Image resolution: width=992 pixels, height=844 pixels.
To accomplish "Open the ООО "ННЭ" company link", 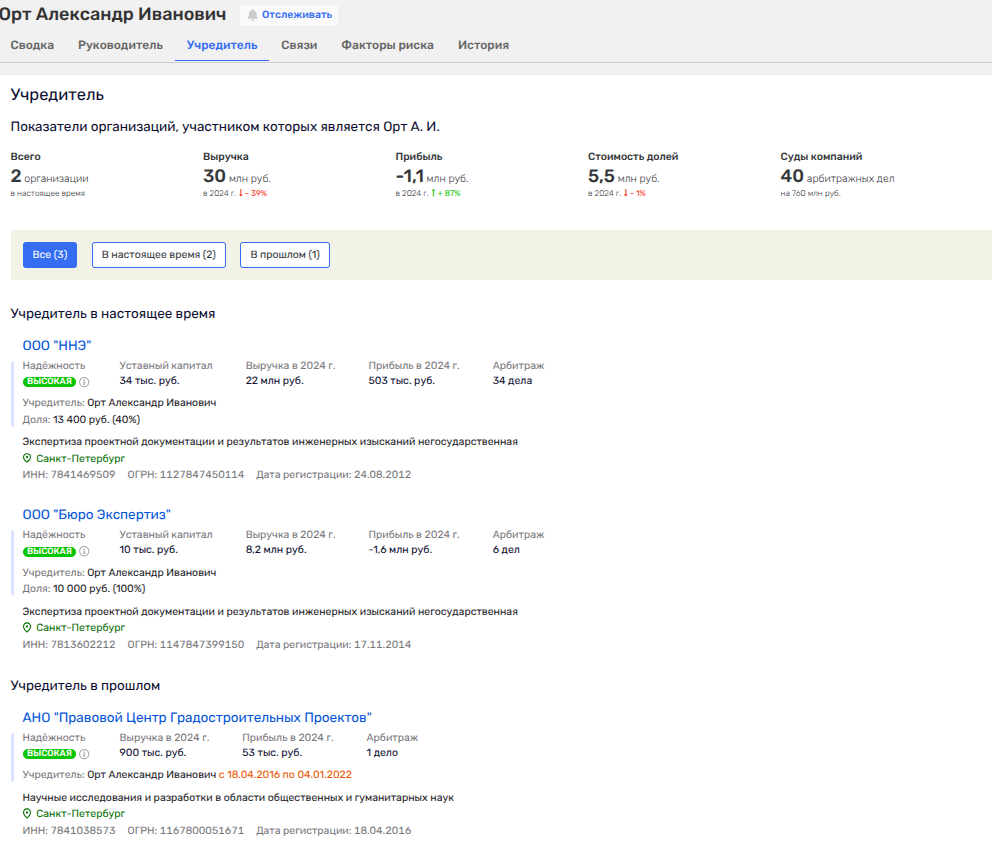I will [x=57, y=345].
